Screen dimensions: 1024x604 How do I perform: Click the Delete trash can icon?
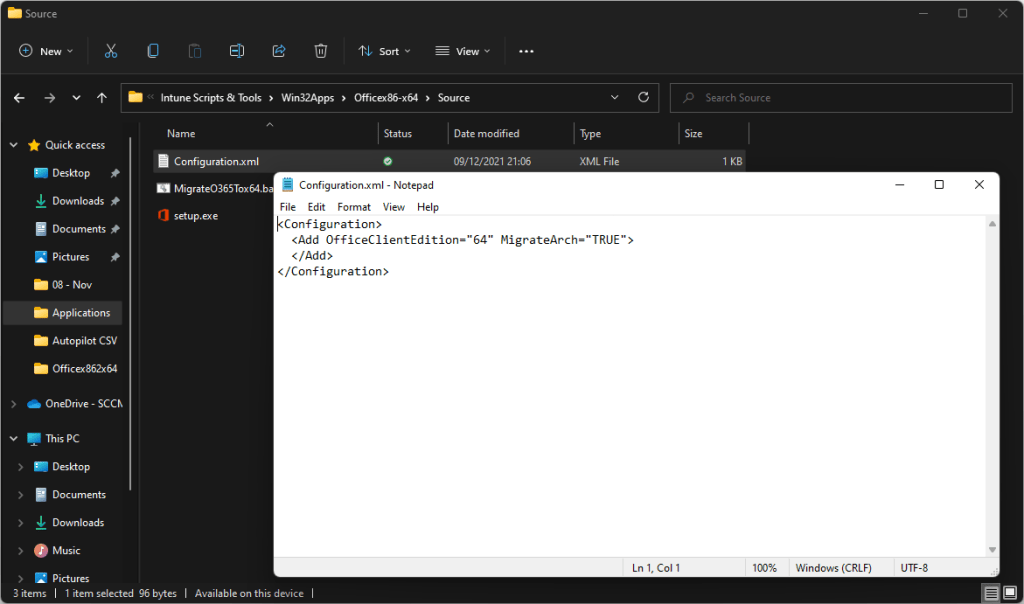point(321,51)
